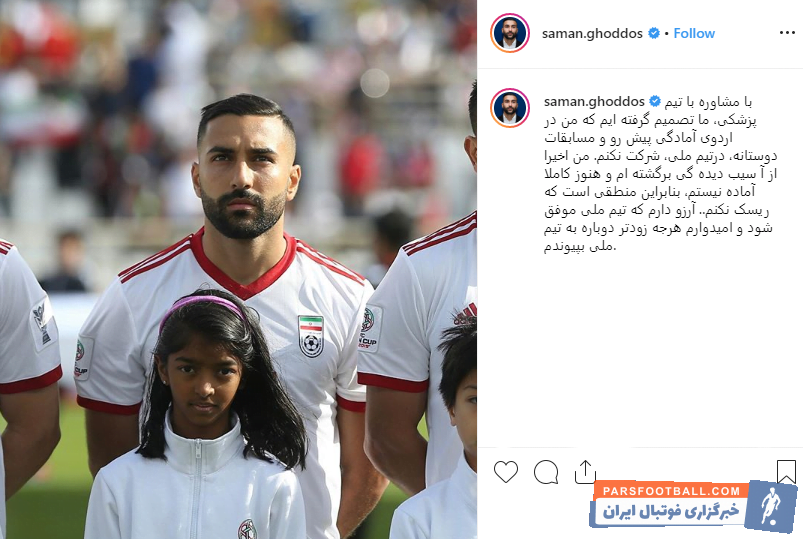Click the verified badge in the header
The width and height of the screenshot is (803, 539).
click(x=654, y=33)
